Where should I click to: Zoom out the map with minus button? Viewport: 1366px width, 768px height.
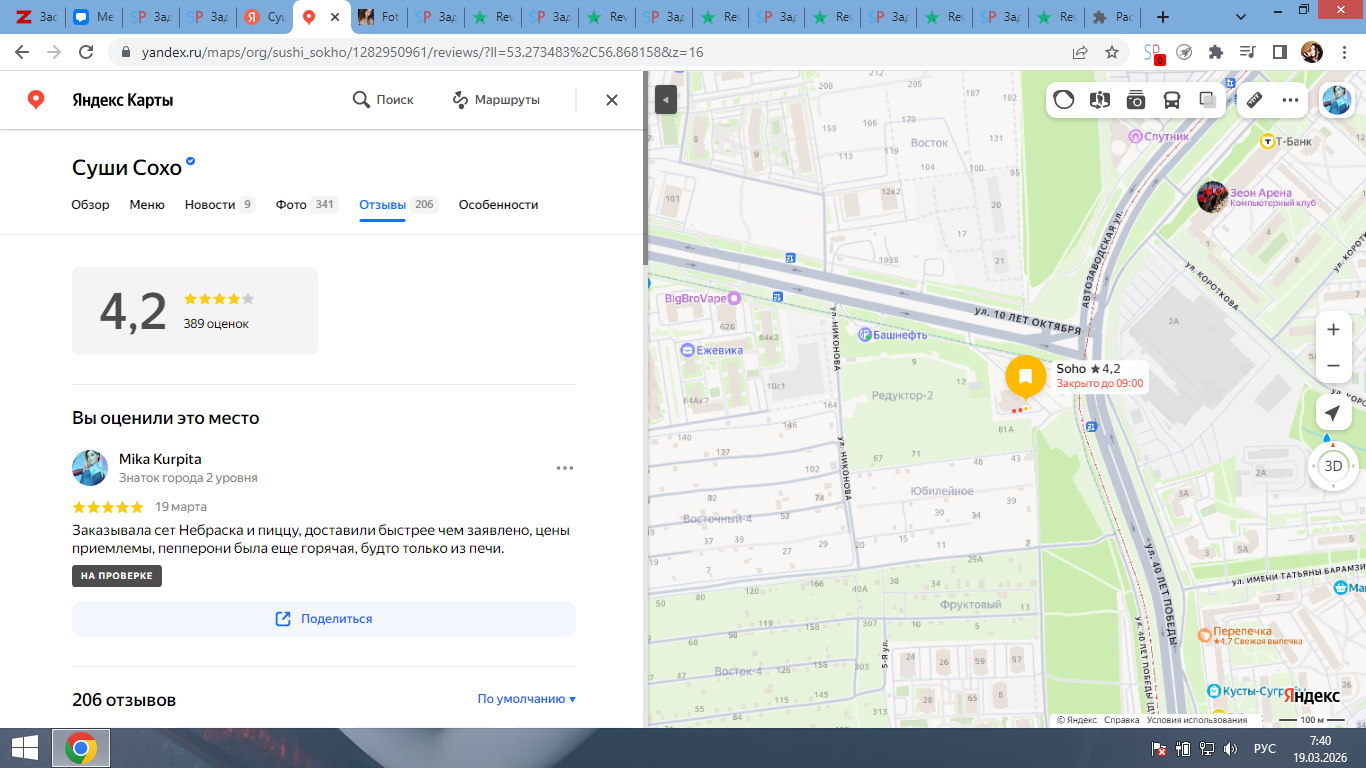tap(1333, 366)
